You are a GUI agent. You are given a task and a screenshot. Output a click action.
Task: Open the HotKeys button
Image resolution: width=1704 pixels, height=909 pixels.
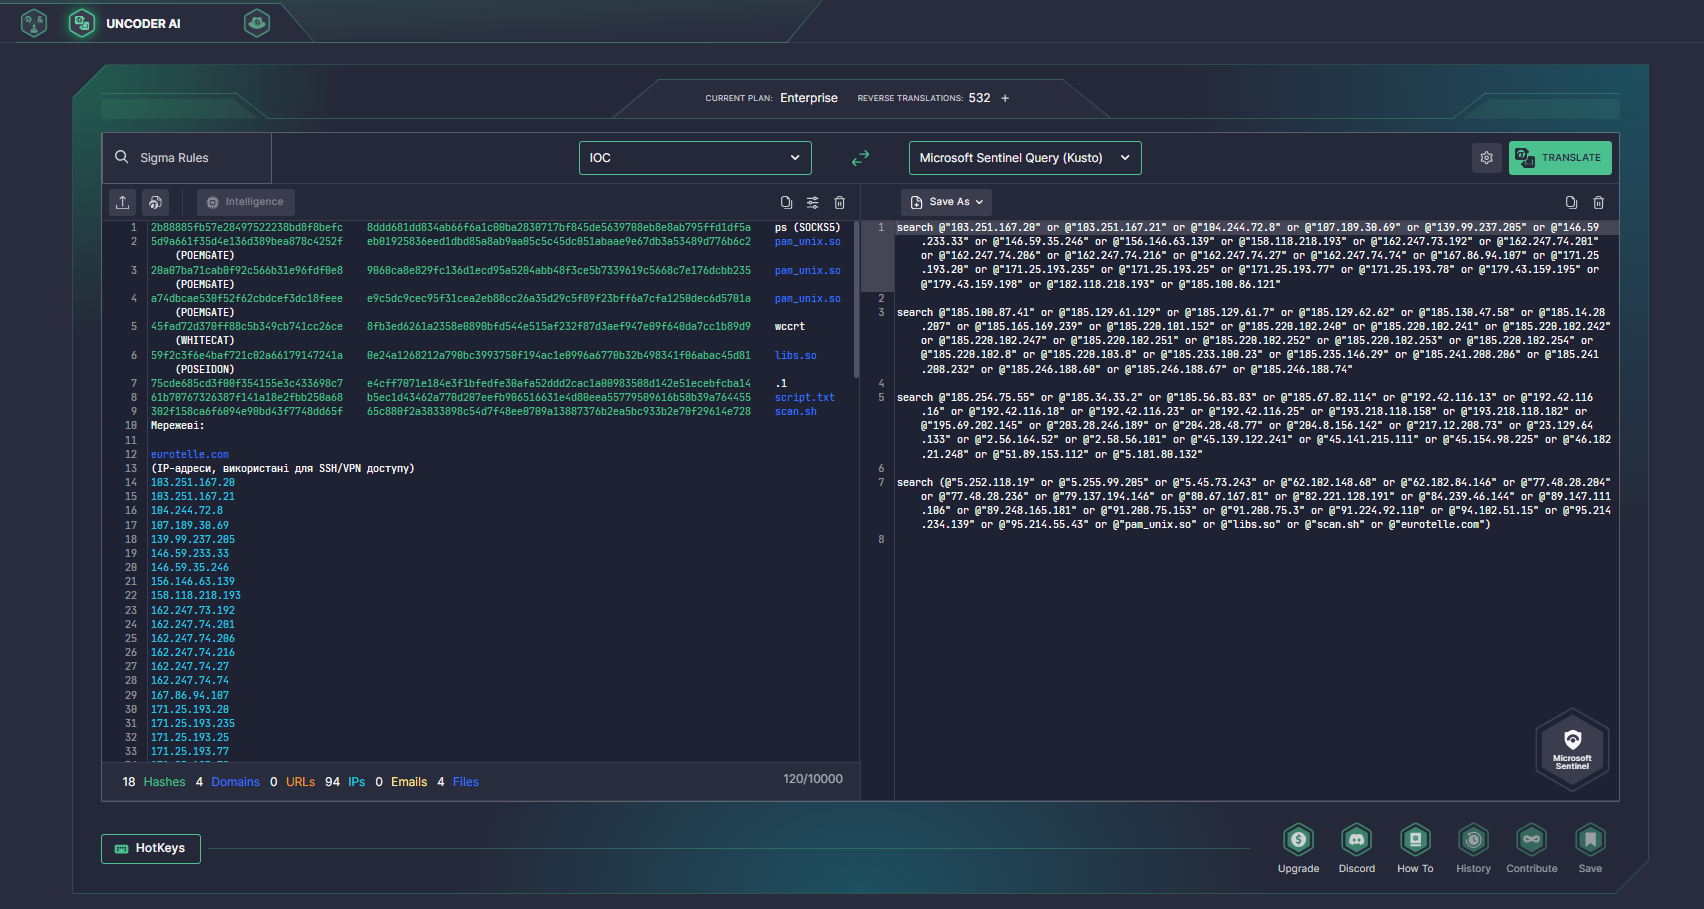(x=151, y=848)
